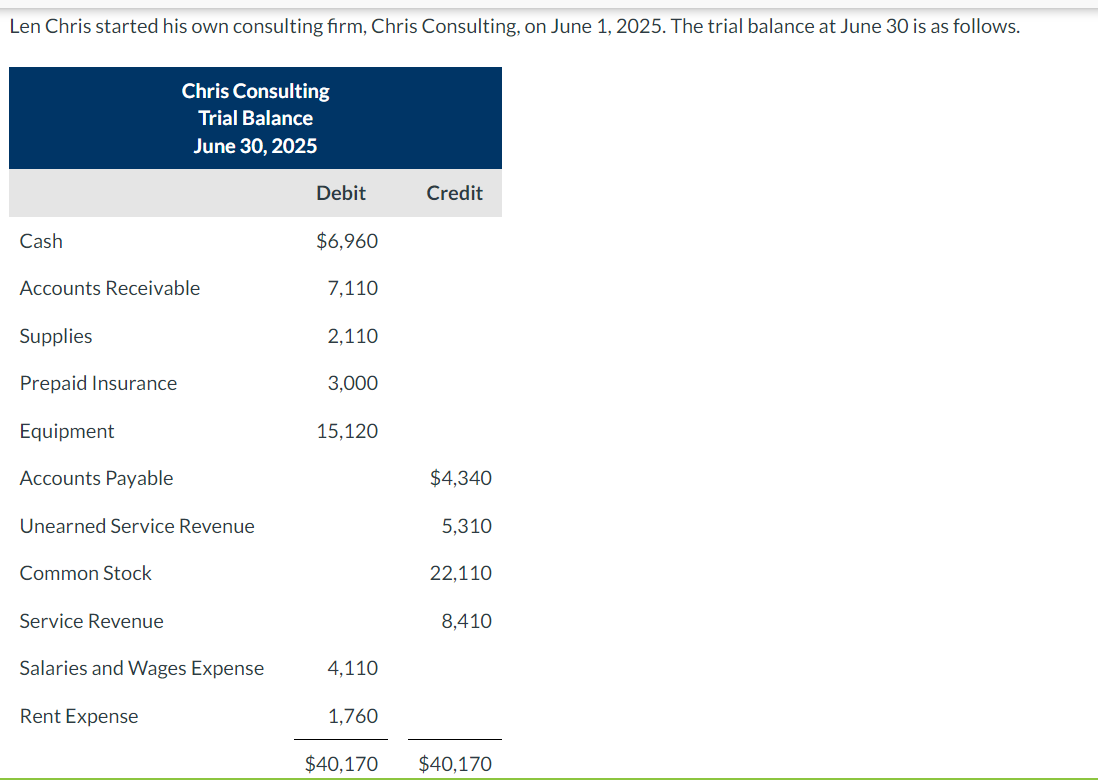Select the Supplies account label
The height and width of the screenshot is (780, 1098).
[x=55, y=335]
